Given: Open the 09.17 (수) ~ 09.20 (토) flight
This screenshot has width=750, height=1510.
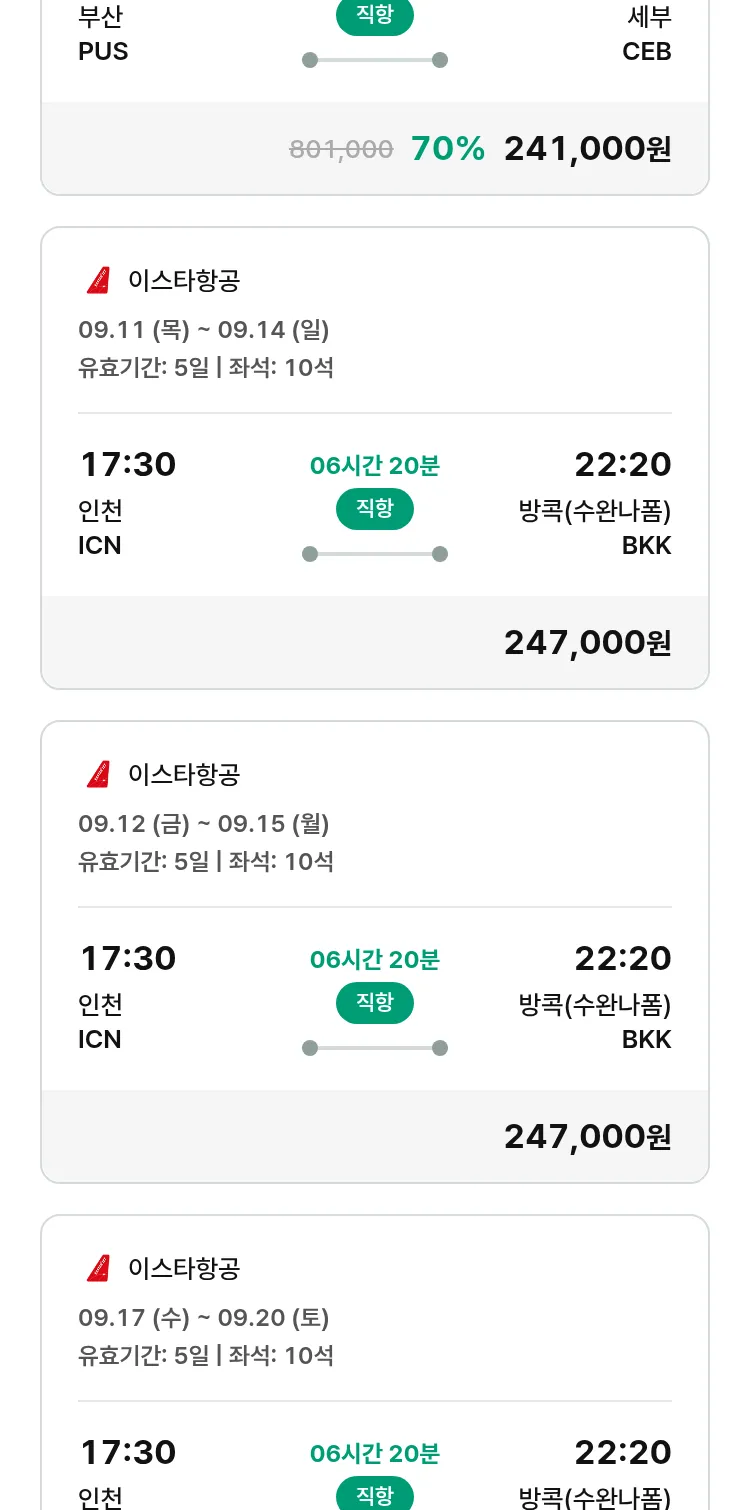Looking at the screenshot, I should (204, 1318).
